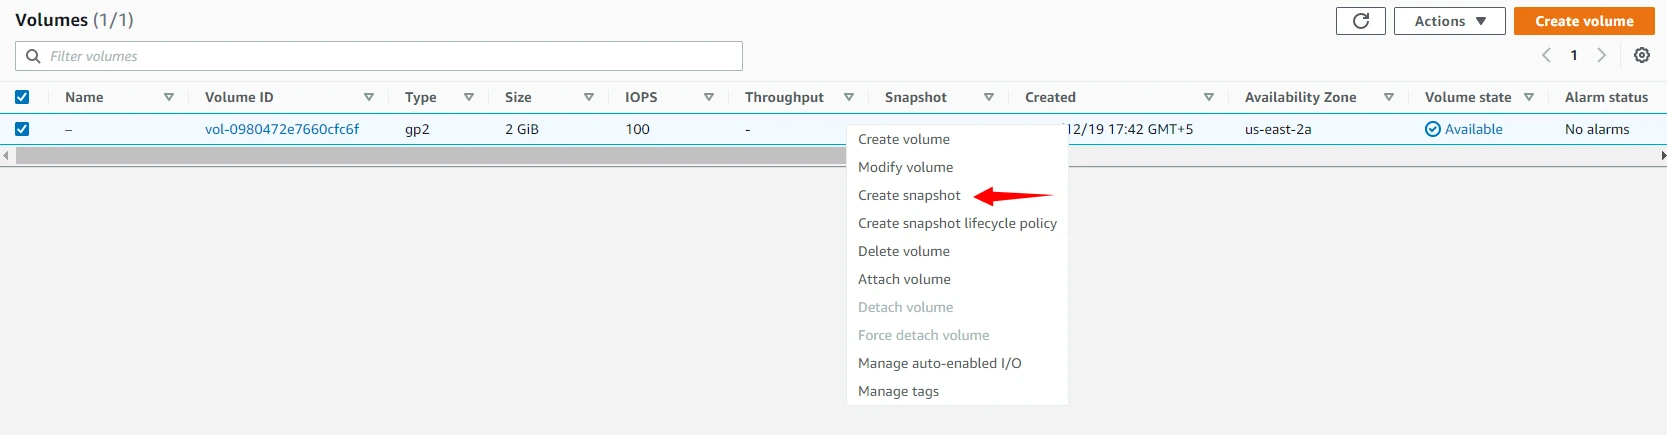
Task: Sort by Size column arrow
Action: point(588,97)
